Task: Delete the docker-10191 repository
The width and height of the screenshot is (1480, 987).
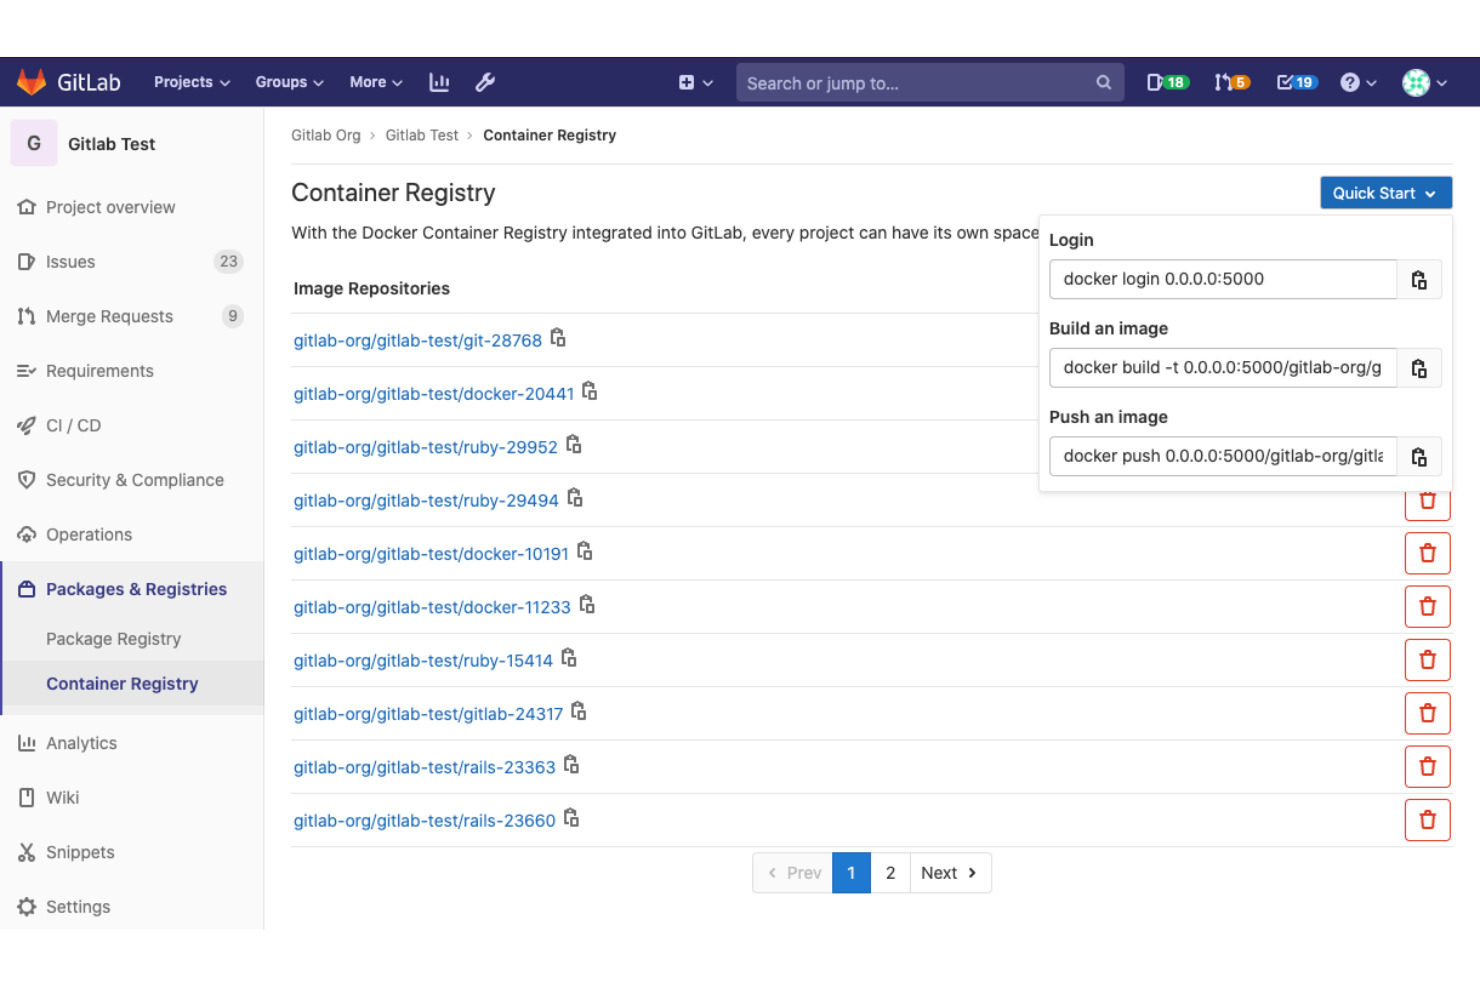Action: coord(1427,553)
